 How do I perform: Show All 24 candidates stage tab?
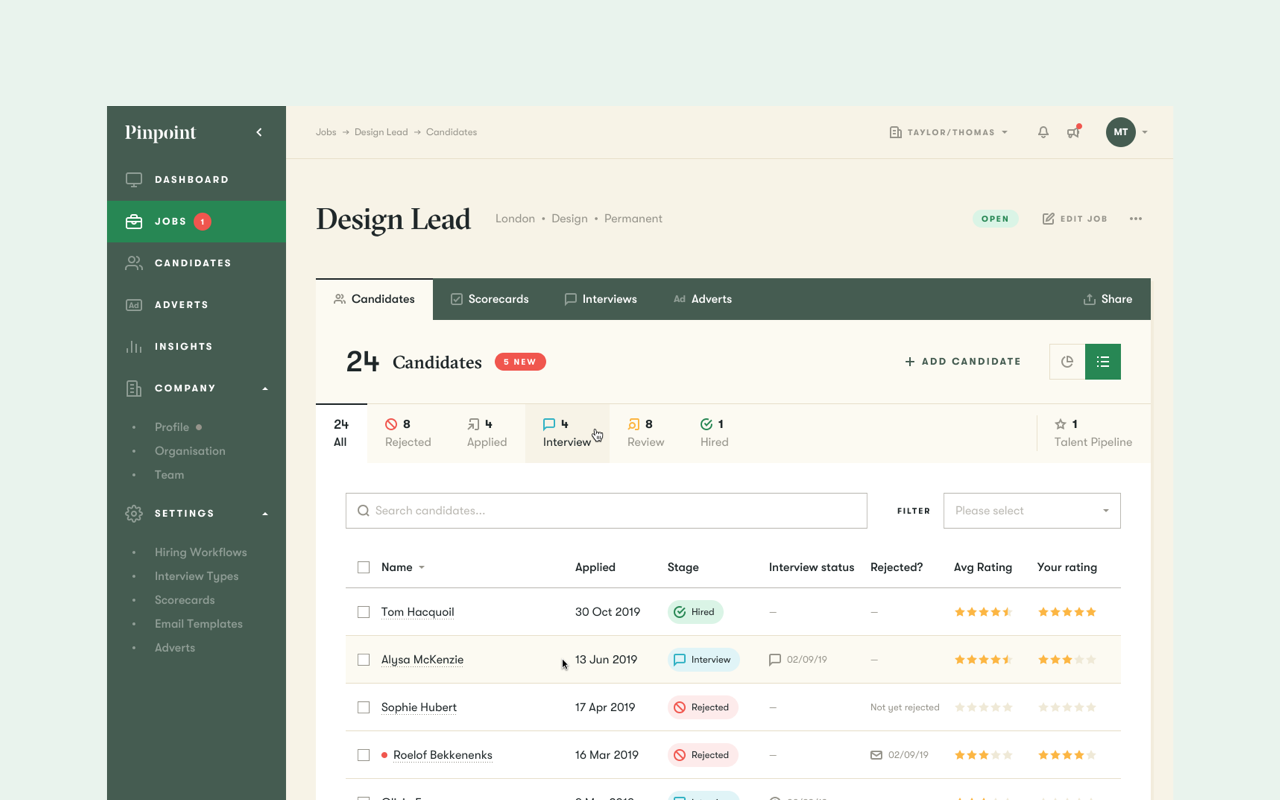pos(341,433)
